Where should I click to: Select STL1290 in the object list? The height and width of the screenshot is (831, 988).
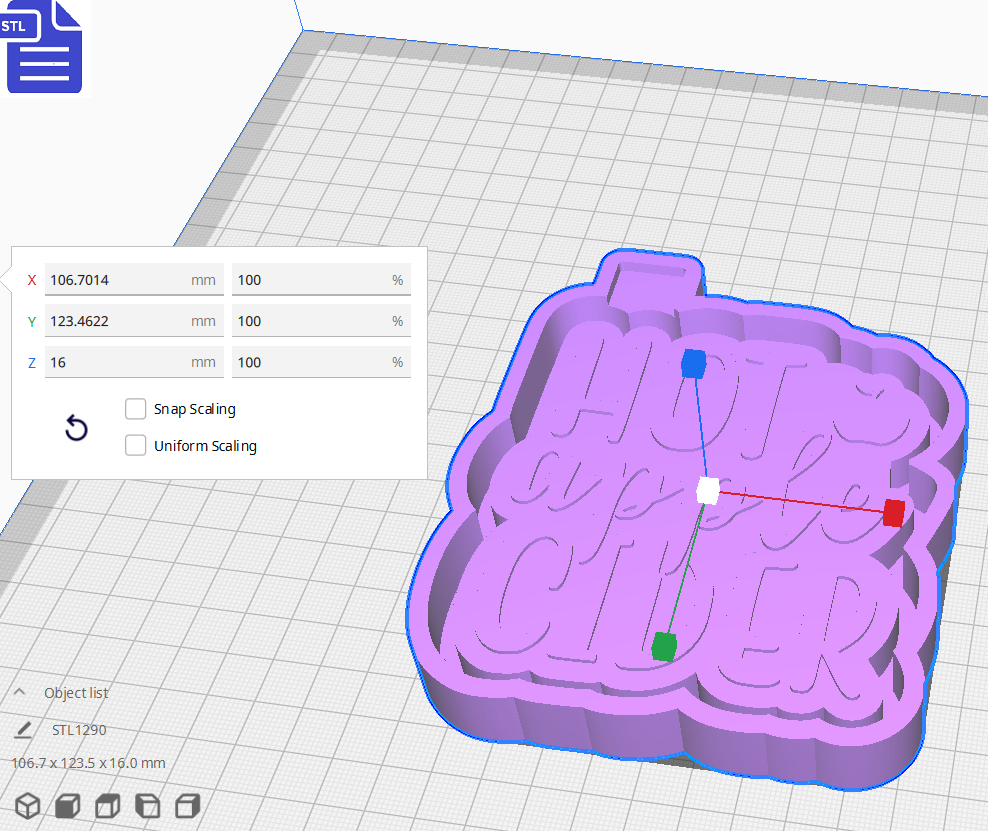[77, 730]
